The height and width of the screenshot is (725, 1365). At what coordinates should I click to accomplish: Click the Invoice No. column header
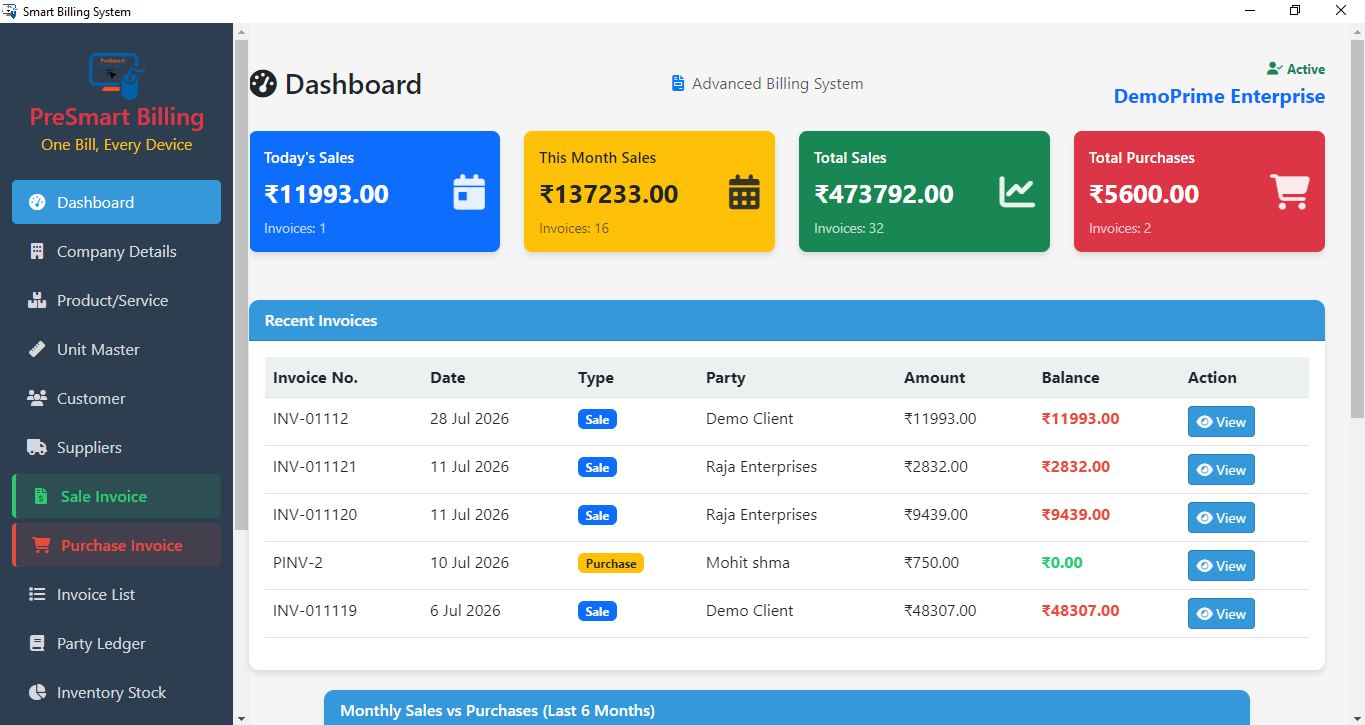pos(315,377)
